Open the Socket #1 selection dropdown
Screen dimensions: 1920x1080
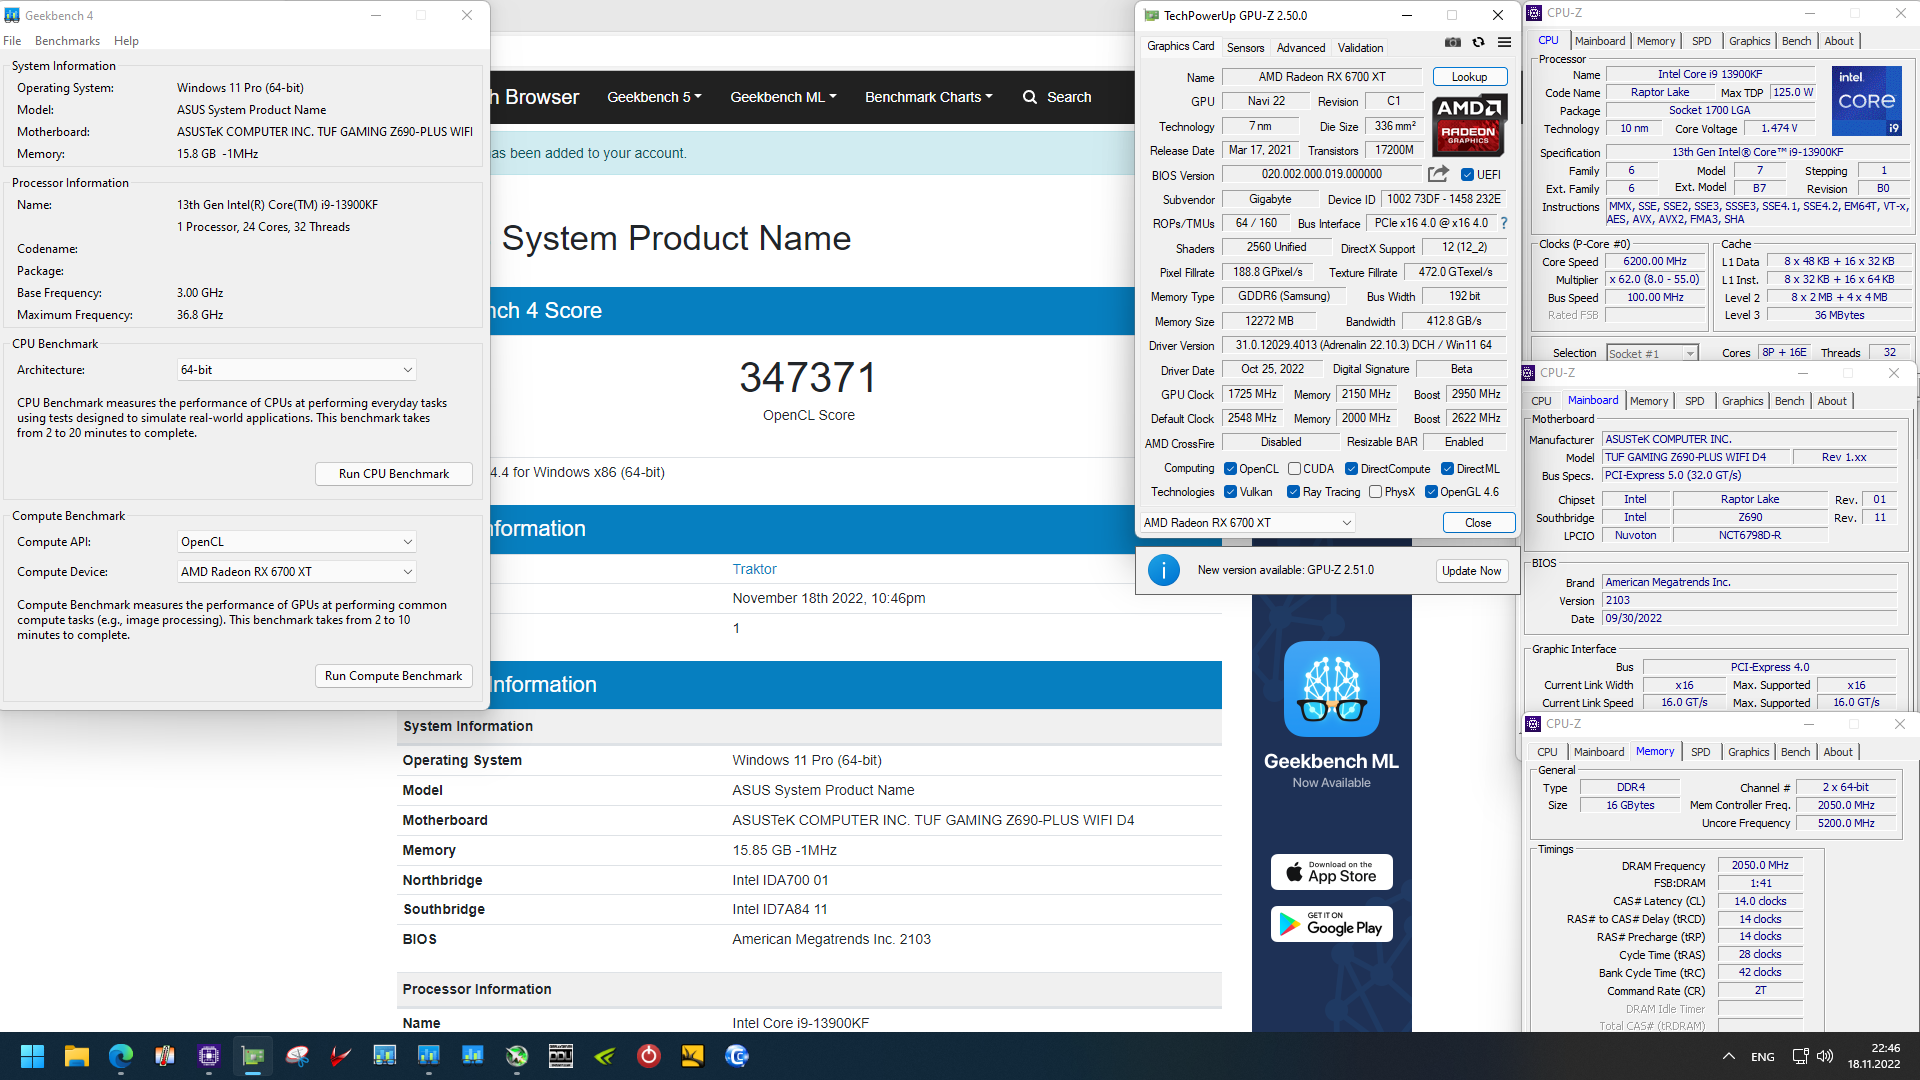pyautogui.click(x=1652, y=353)
